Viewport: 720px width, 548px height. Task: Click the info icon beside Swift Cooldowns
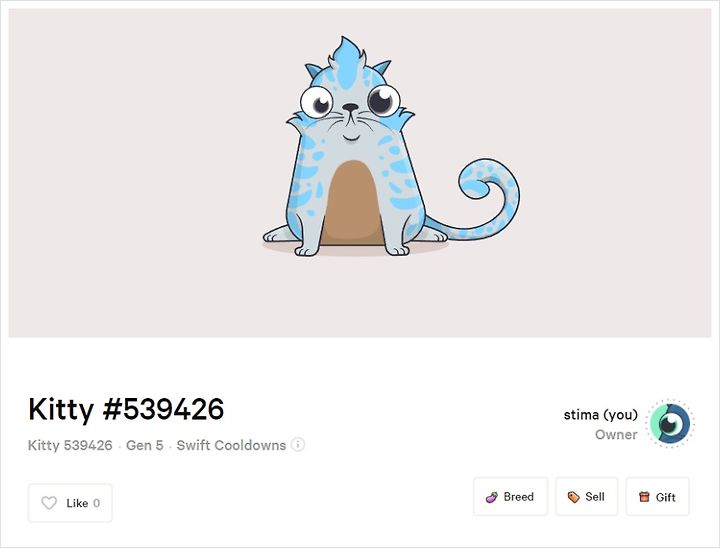coord(298,445)
